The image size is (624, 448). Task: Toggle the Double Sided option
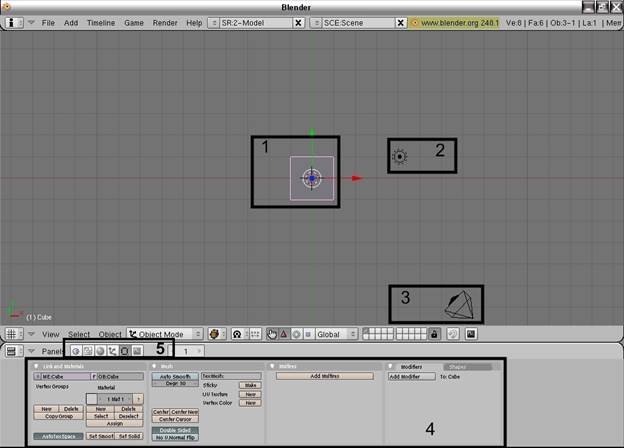tap(175, 431)
